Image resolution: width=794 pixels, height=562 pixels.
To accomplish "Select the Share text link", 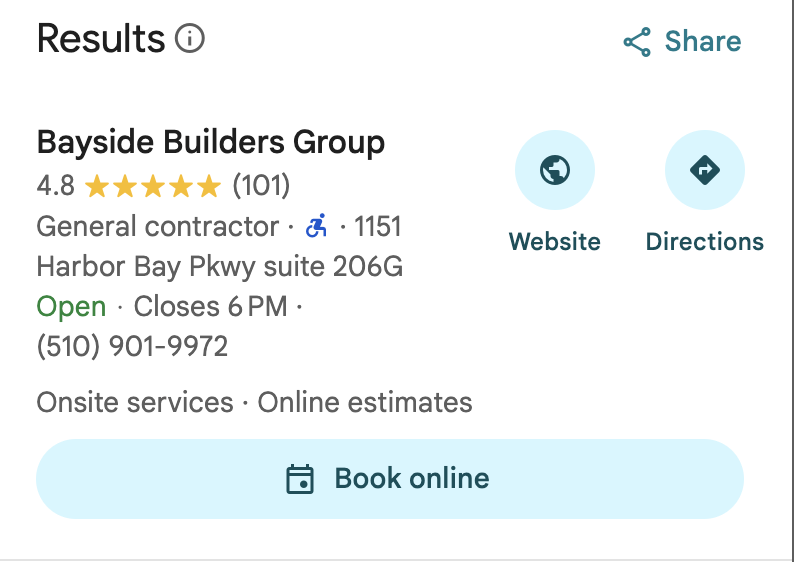I will [x=702, y=42].
